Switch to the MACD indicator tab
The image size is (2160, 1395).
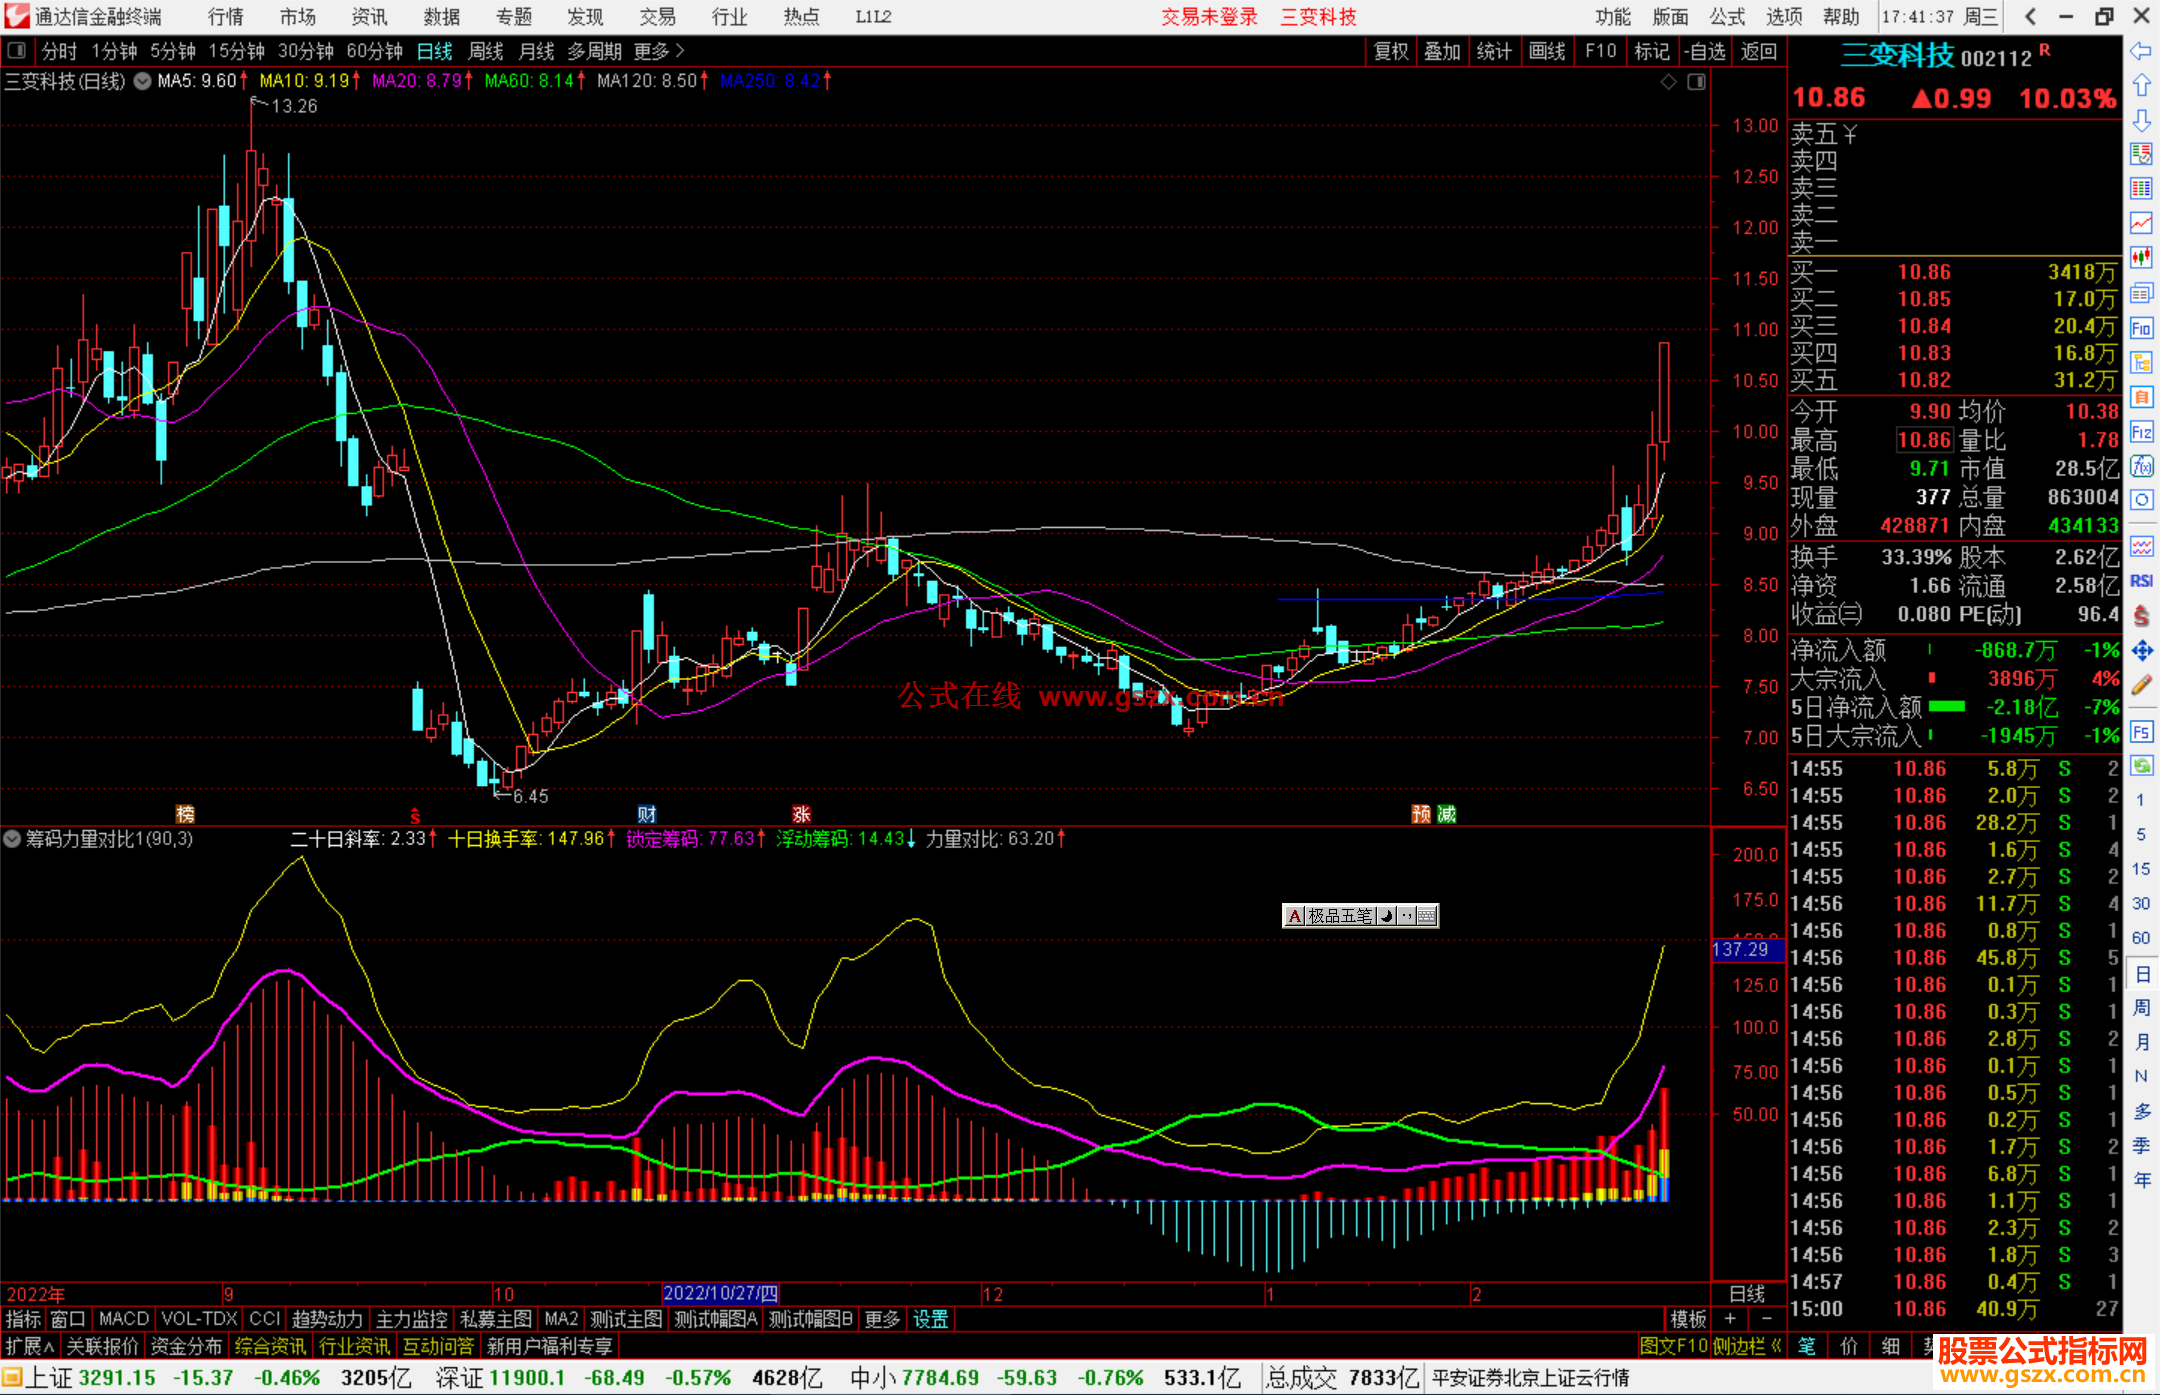[x=123, y=1319]
